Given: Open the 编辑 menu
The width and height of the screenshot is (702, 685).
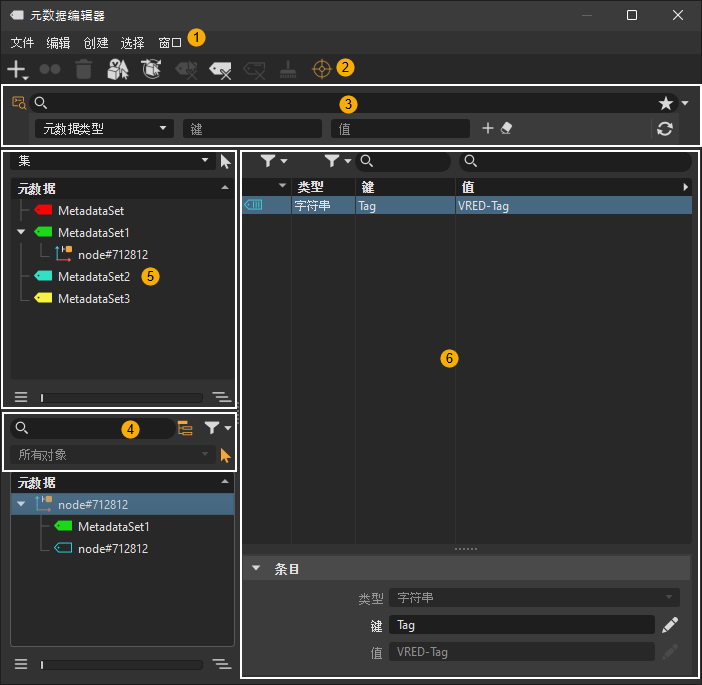Looking at the screenshot, I should point(58,43).
